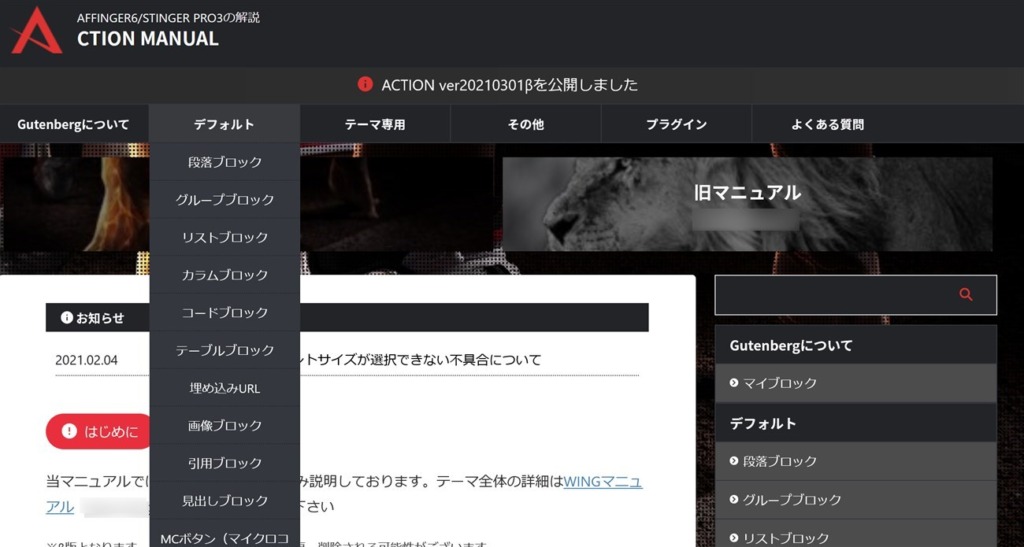Open the 'プラグイン' navigation menu
Screen dimensions: 1024x547
tap(677, 124)
